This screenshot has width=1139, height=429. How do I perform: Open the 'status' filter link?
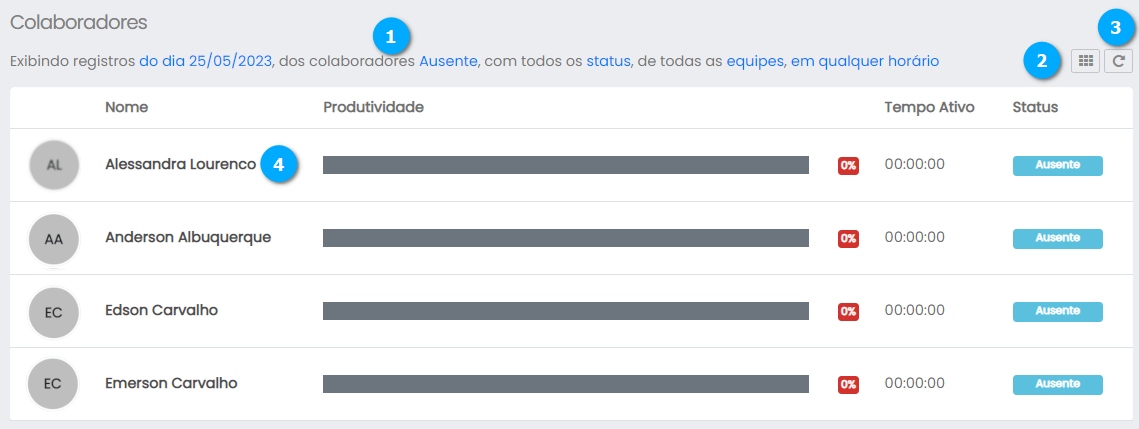pyautogui.click(x=608, y=61)
